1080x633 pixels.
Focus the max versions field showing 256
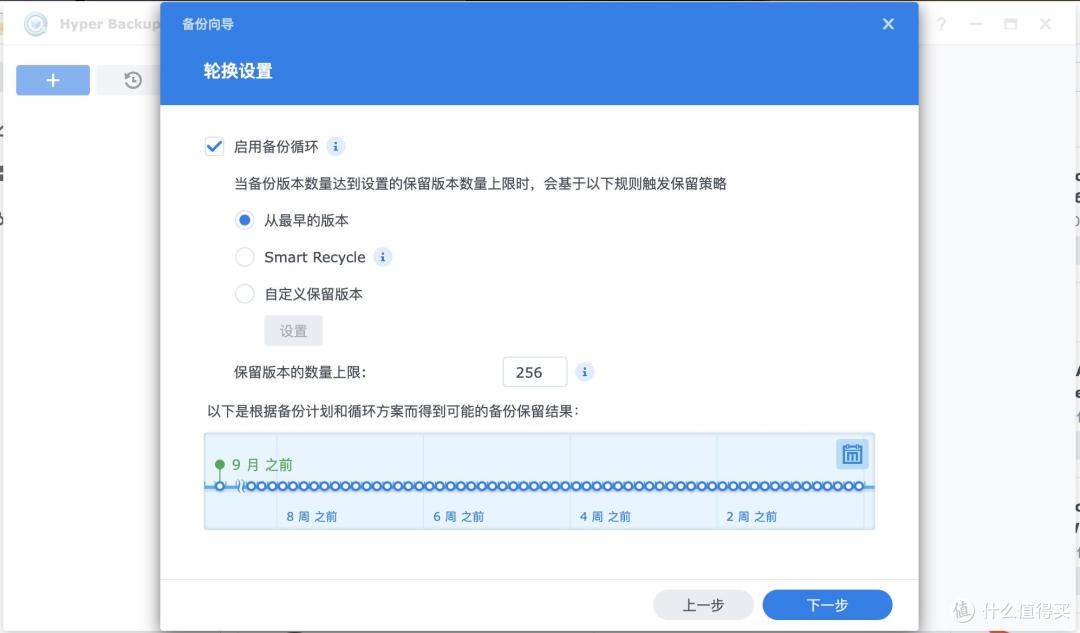pos(534,372)
